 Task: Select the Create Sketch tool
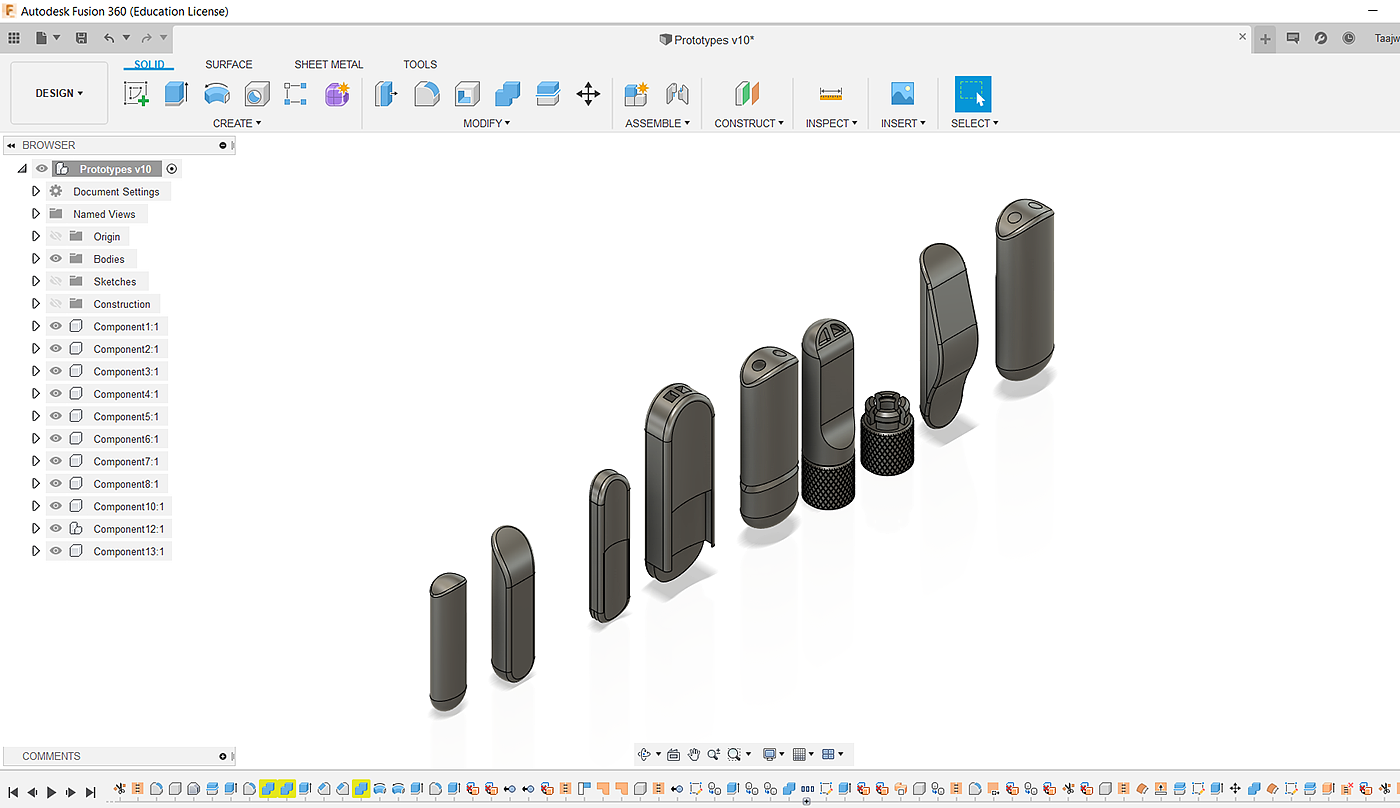coord(136,94)
